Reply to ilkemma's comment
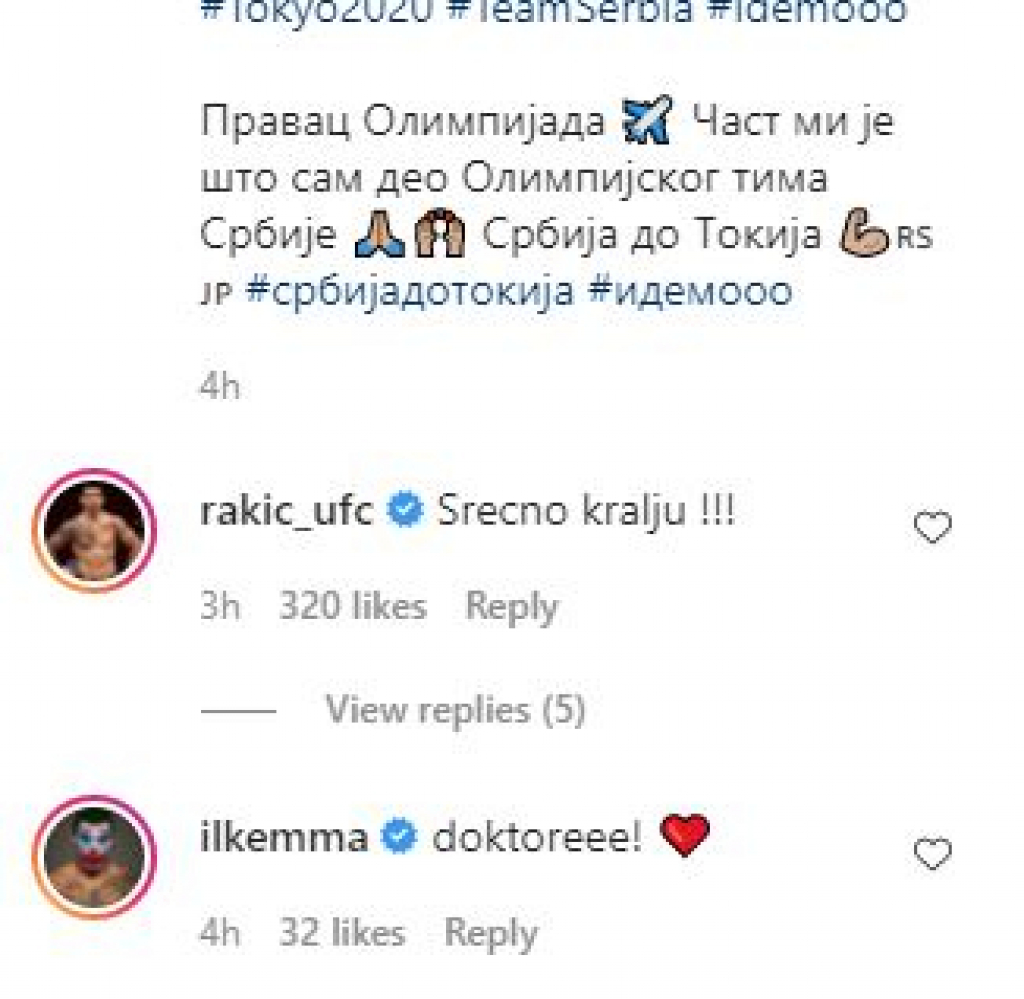 (490, 932)
